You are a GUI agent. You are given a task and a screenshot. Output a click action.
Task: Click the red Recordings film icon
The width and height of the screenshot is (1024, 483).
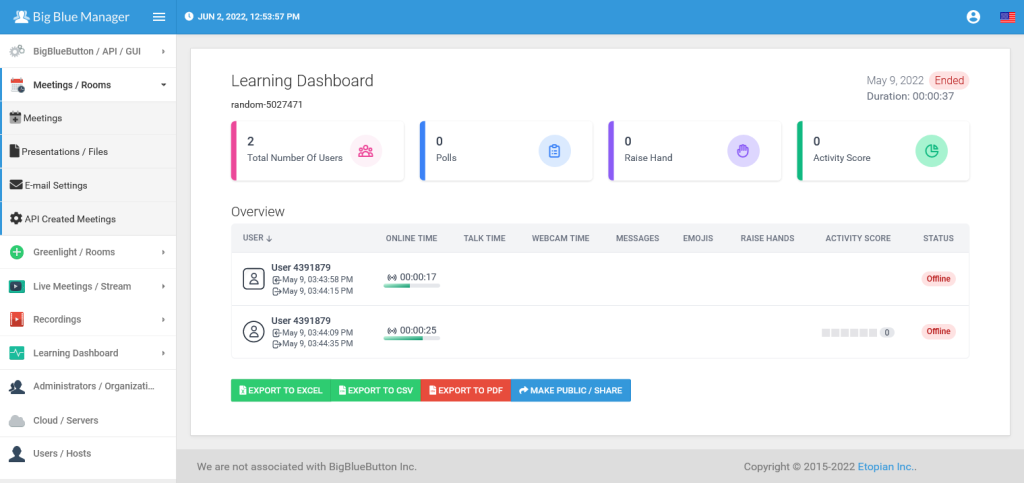pos(17,319)
